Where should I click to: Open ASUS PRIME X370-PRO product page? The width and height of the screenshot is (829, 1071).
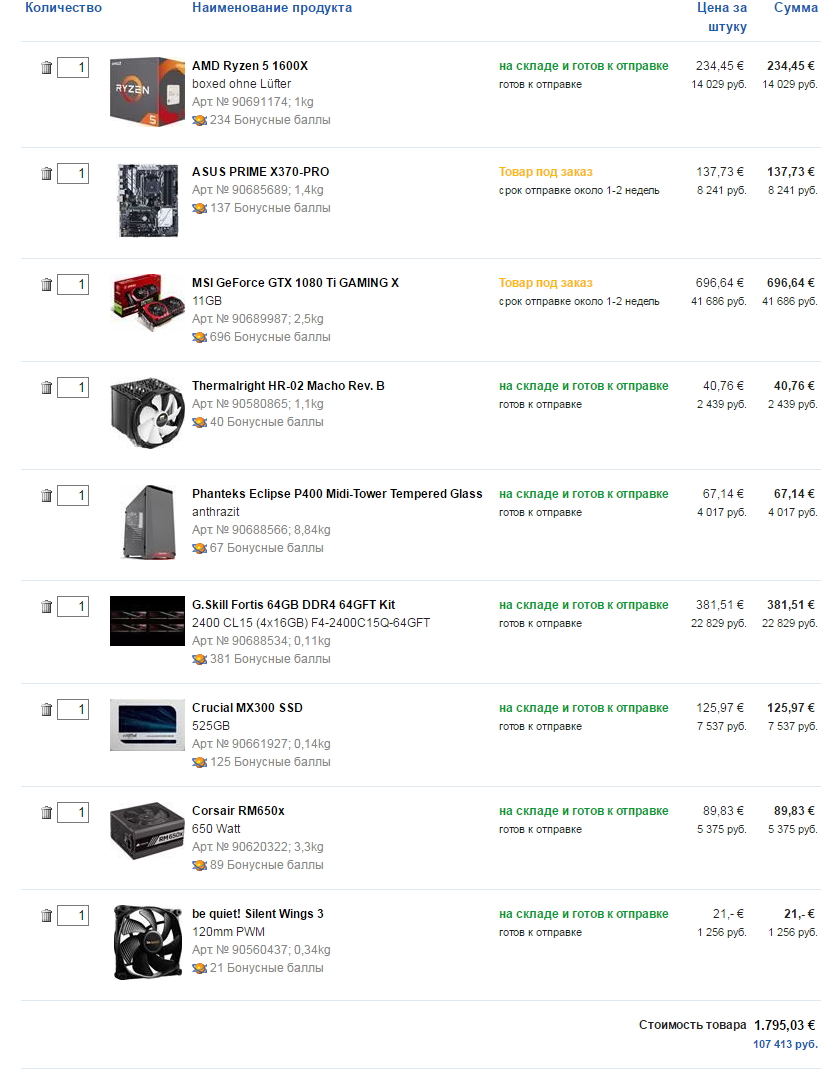(260, 172)
